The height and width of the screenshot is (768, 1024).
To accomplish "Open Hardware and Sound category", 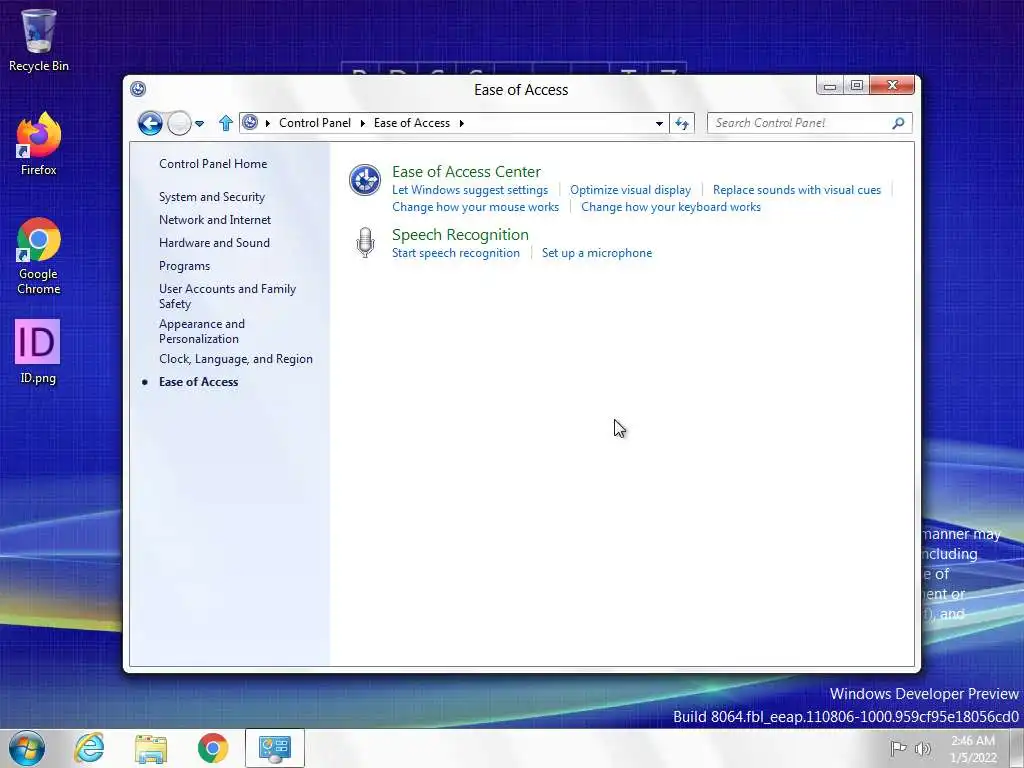I will click(x=214, y=243).
